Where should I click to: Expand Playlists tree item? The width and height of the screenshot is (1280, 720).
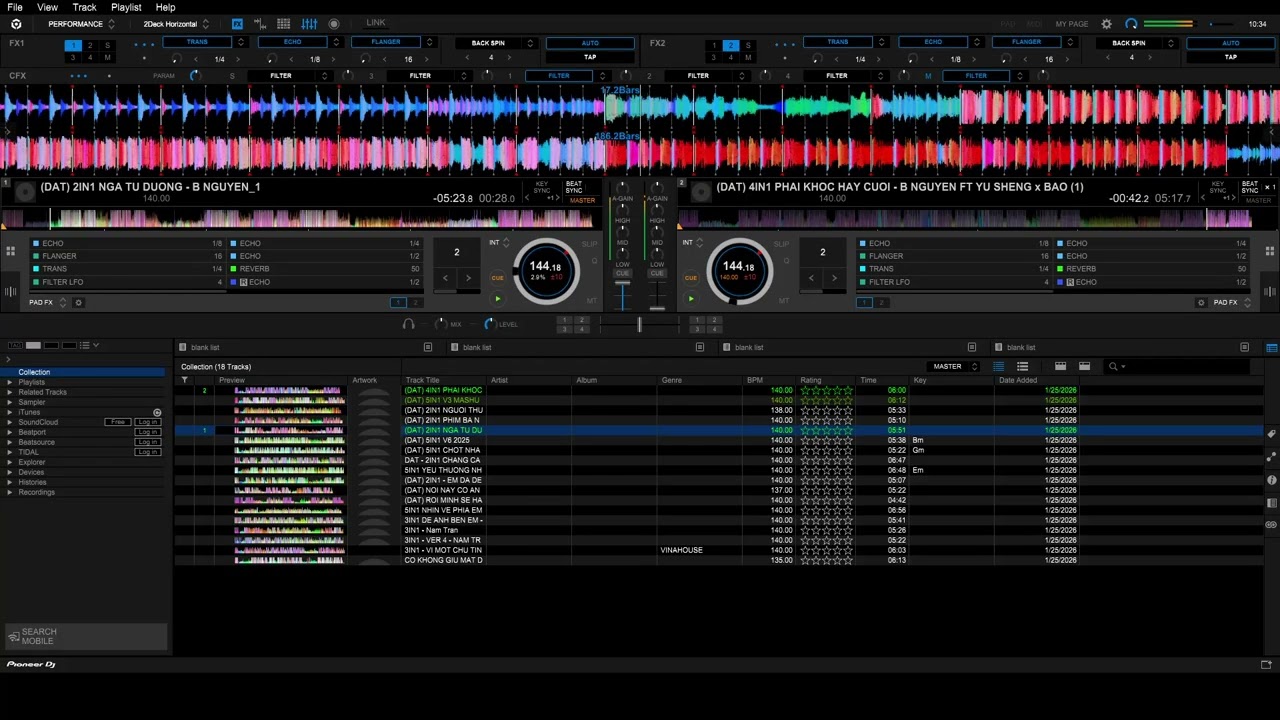10,382
